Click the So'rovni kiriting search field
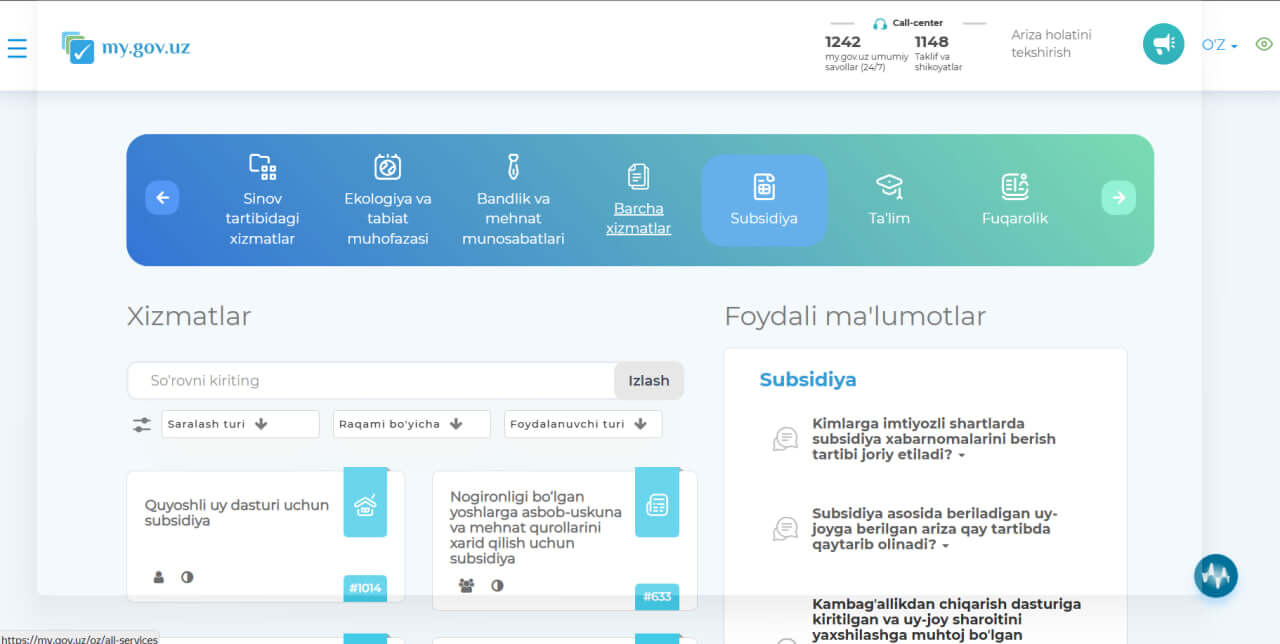Screen dimensions: 1280x644 click(371, 380)
